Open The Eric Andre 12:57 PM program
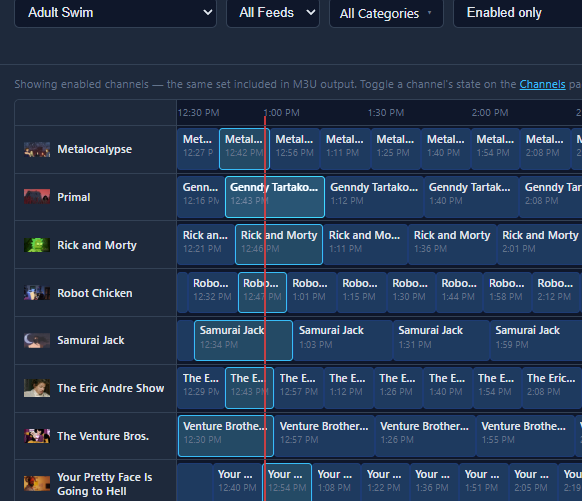Image resolution: width=582 pixels, height=501 pixels. click(299, 388)
